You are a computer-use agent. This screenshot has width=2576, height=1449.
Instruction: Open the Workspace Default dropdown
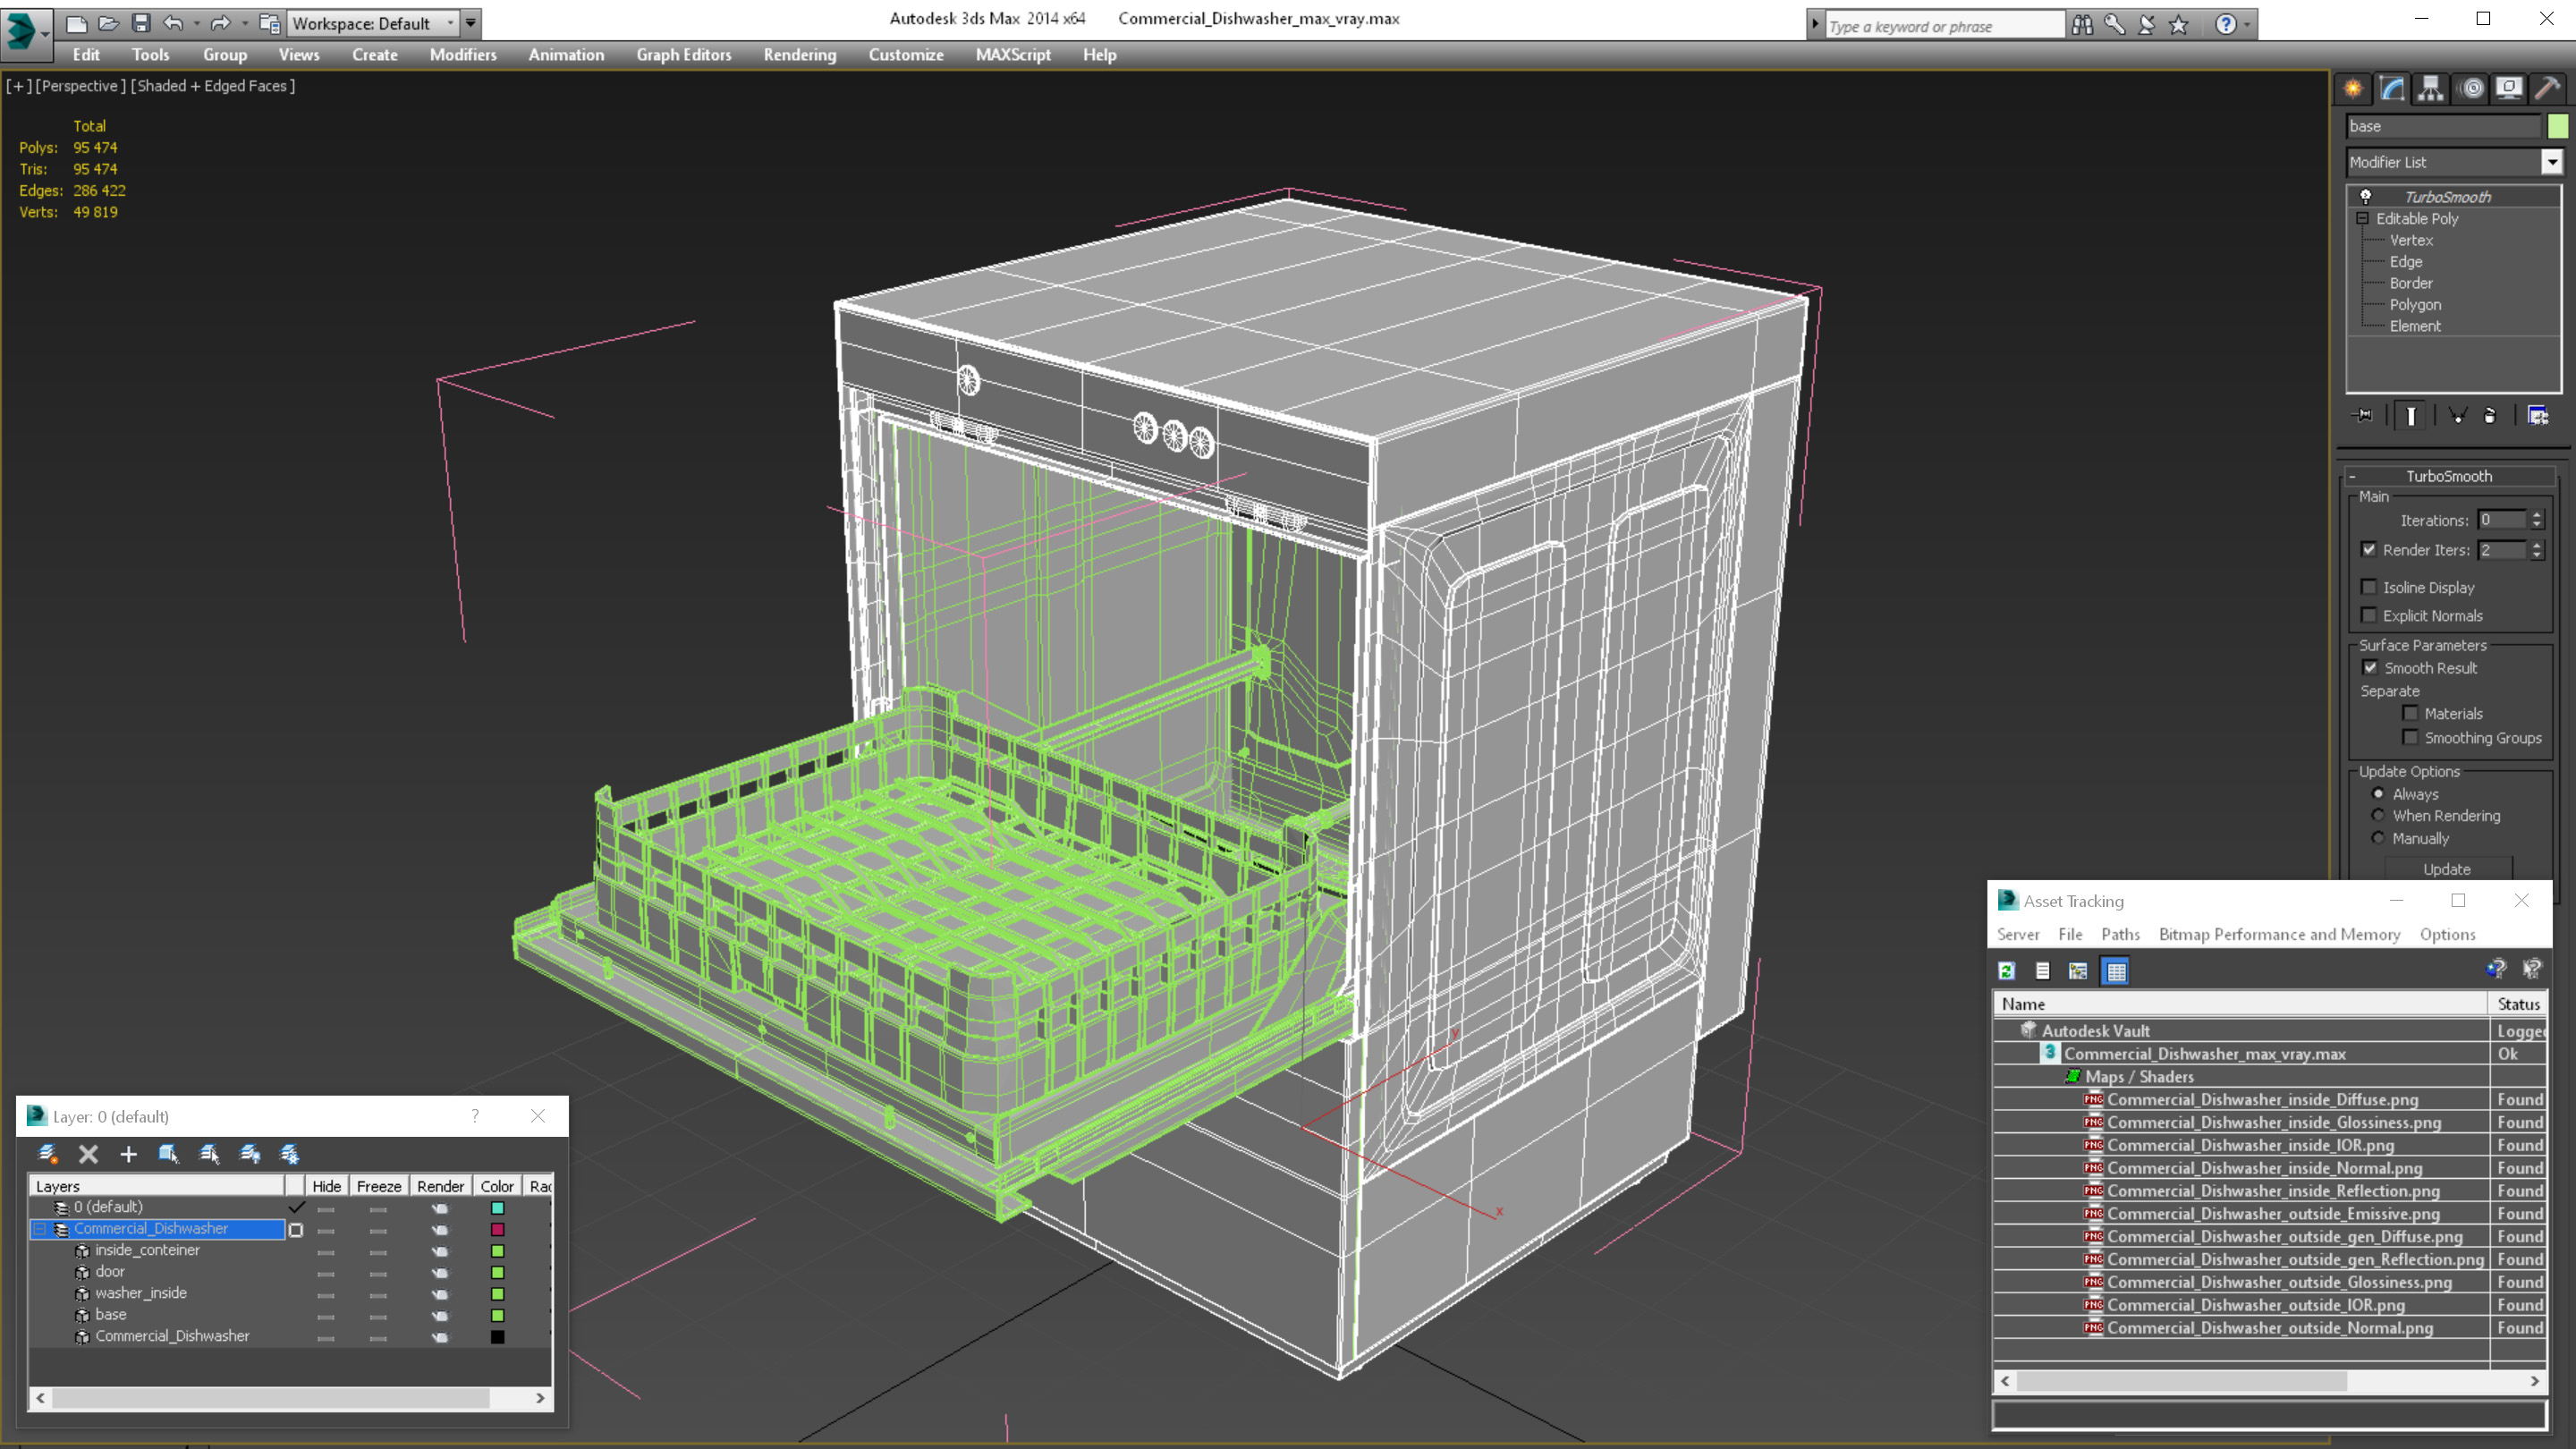(450, 23)
